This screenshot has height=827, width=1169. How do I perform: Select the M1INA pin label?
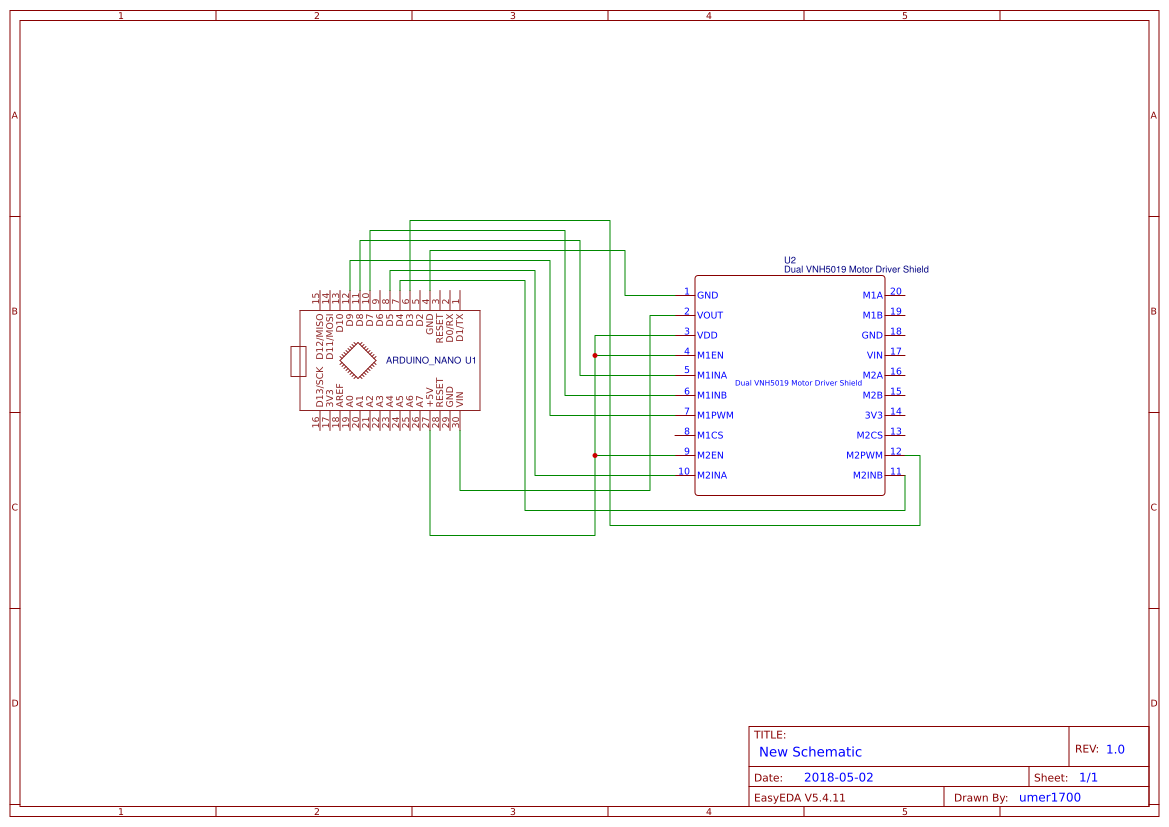pyautogui.click(x=712, y=376)
